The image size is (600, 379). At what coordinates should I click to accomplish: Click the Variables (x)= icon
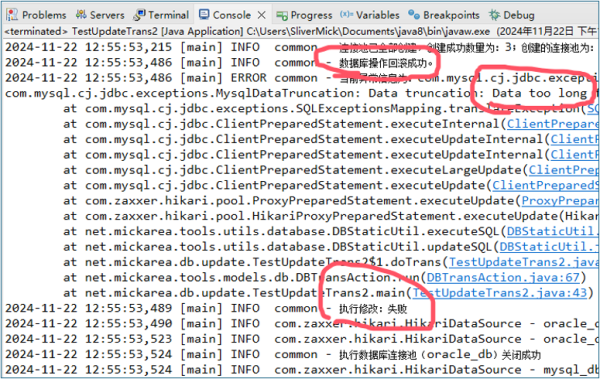(346, 15)
